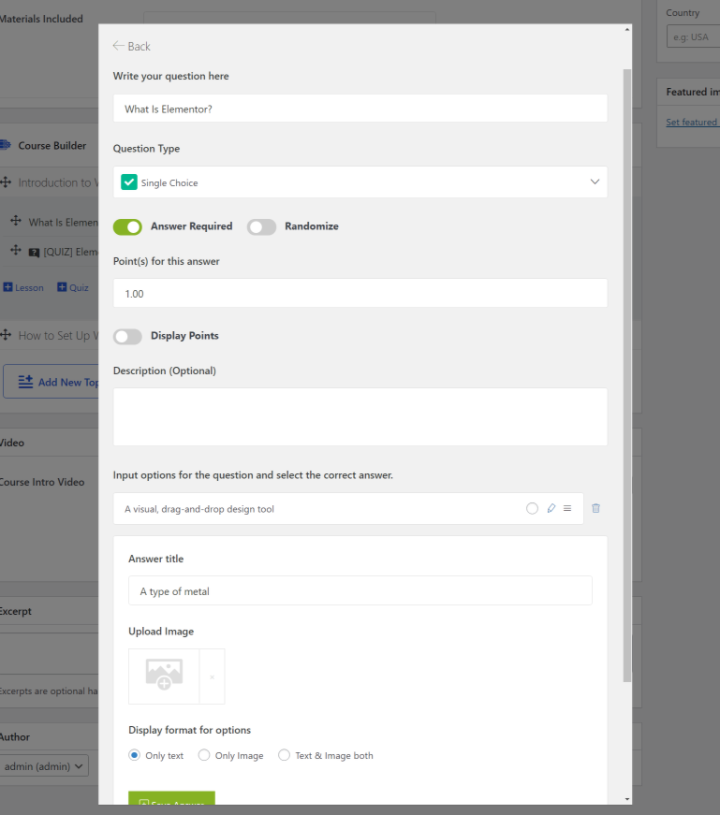
Task: Toggle the Answer Required switch off
Action: click(x=128, y=227)
